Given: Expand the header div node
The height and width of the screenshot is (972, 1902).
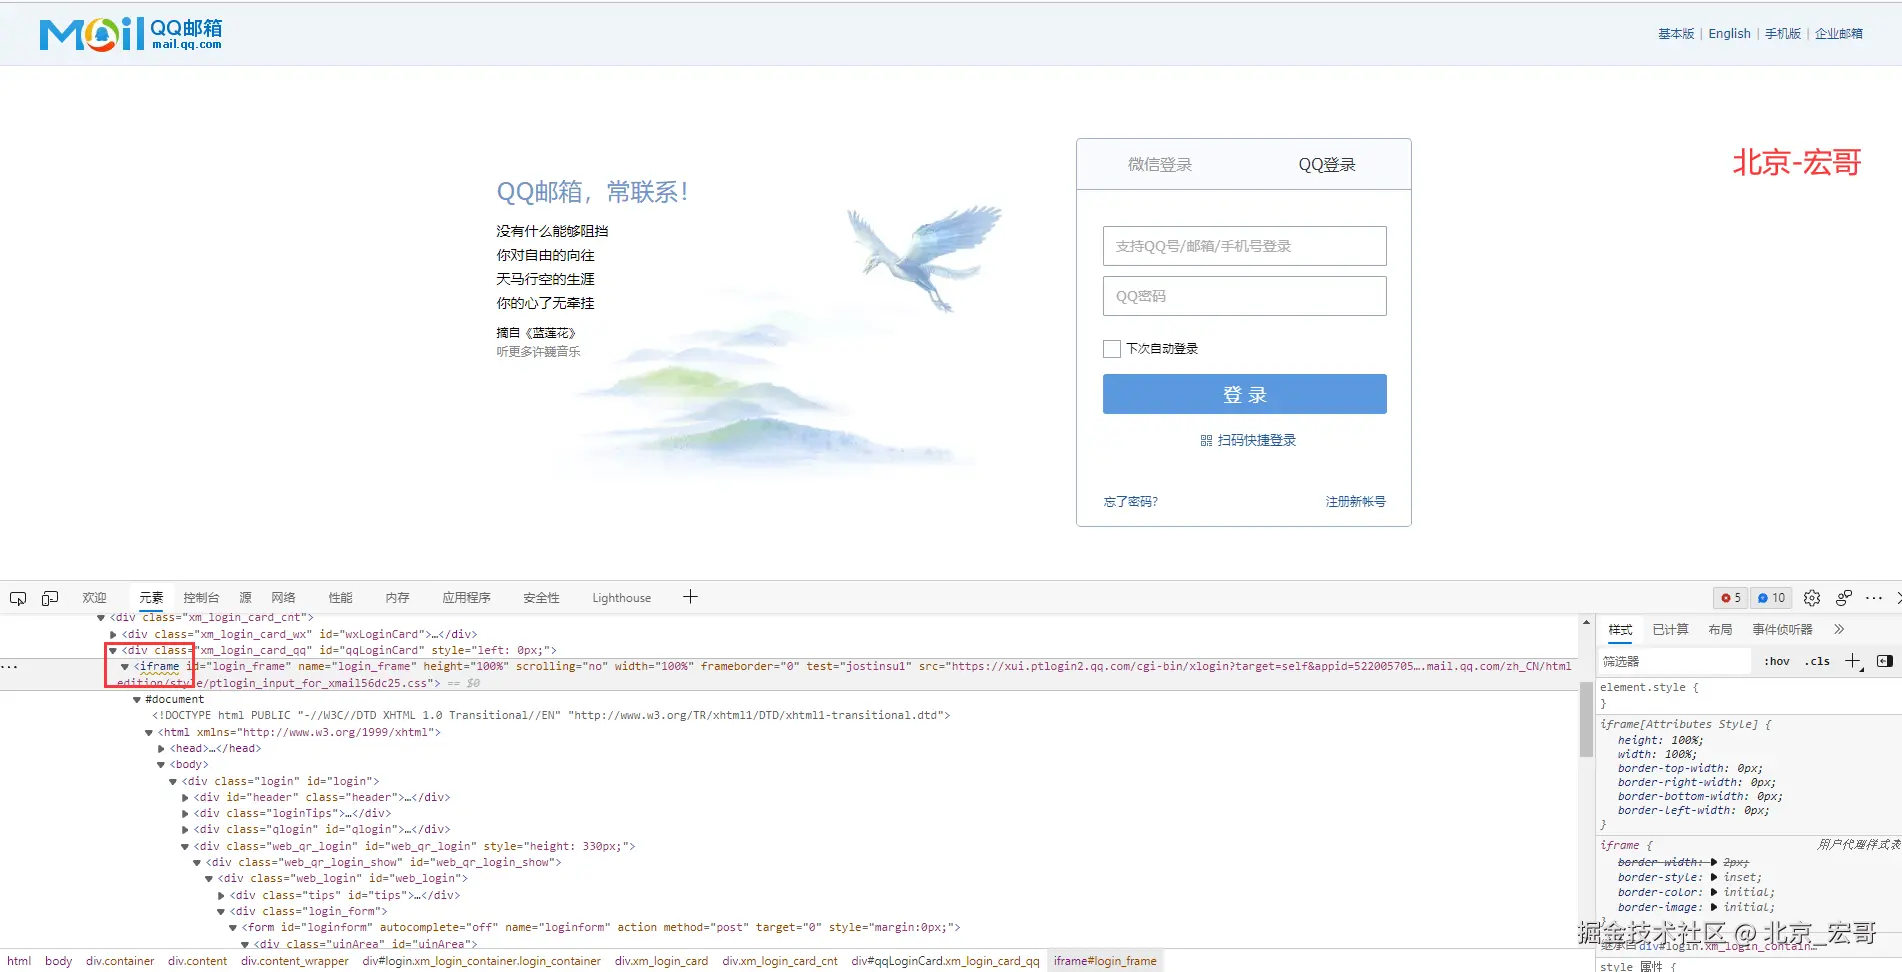Looking at the screenshot, I should [x=185, y=797].
